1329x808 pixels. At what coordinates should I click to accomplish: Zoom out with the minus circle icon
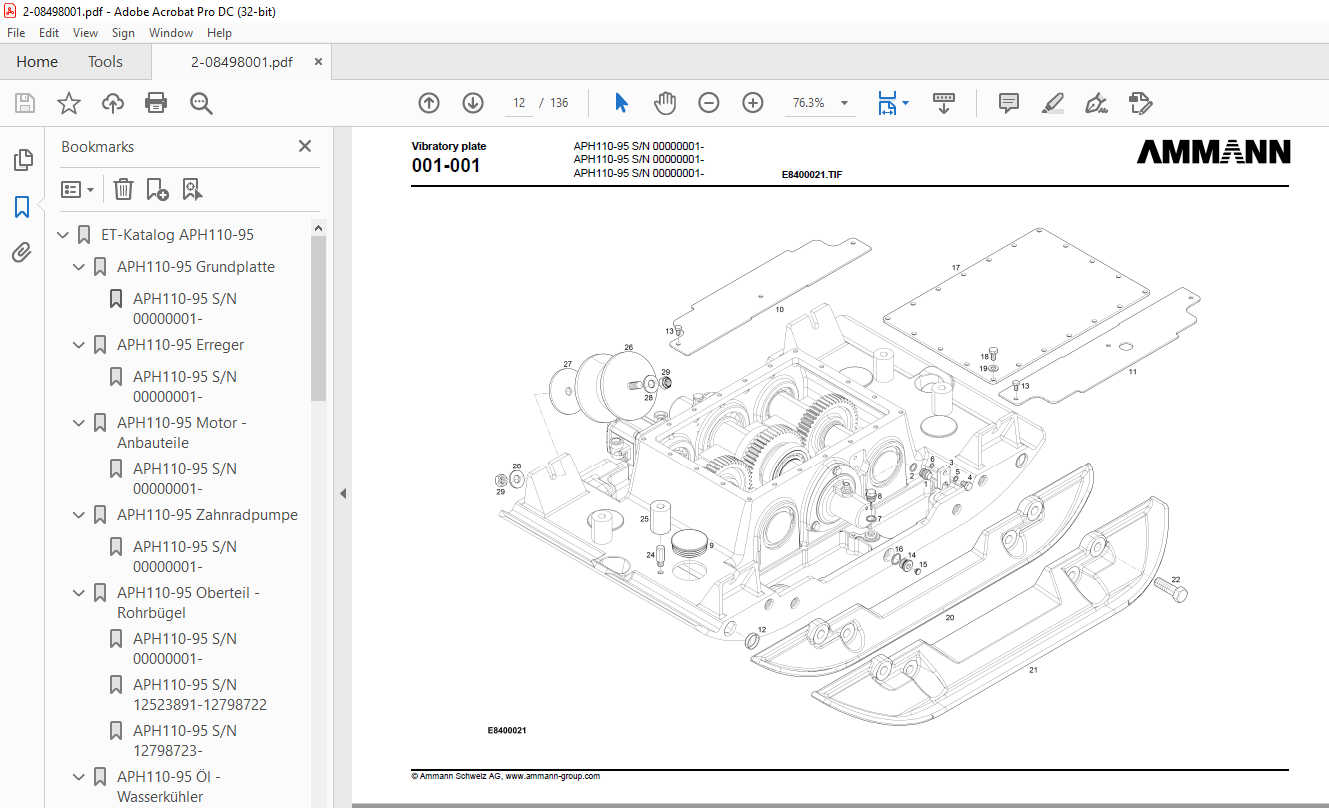pos(709,103)
